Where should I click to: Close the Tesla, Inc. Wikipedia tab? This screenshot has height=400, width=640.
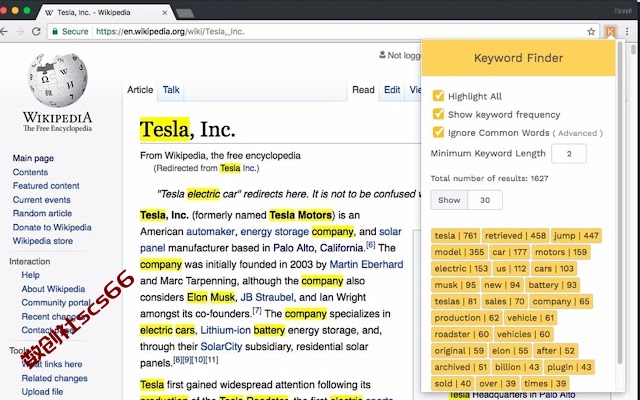pos(164,13)
